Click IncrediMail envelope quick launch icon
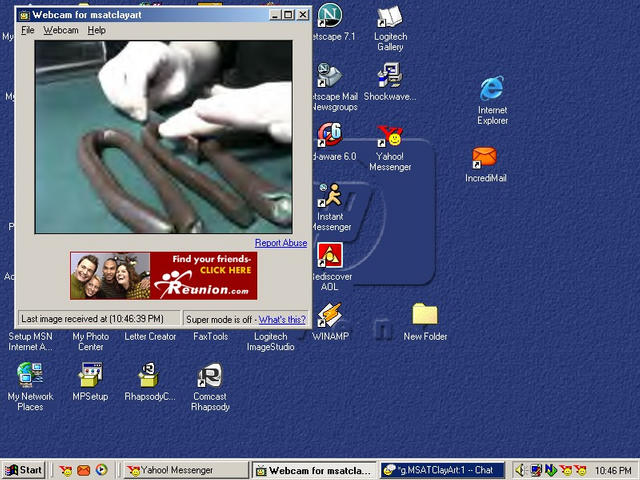Image resolution: width=640 pixels, height=480 pixels. [x=84, y=470]
